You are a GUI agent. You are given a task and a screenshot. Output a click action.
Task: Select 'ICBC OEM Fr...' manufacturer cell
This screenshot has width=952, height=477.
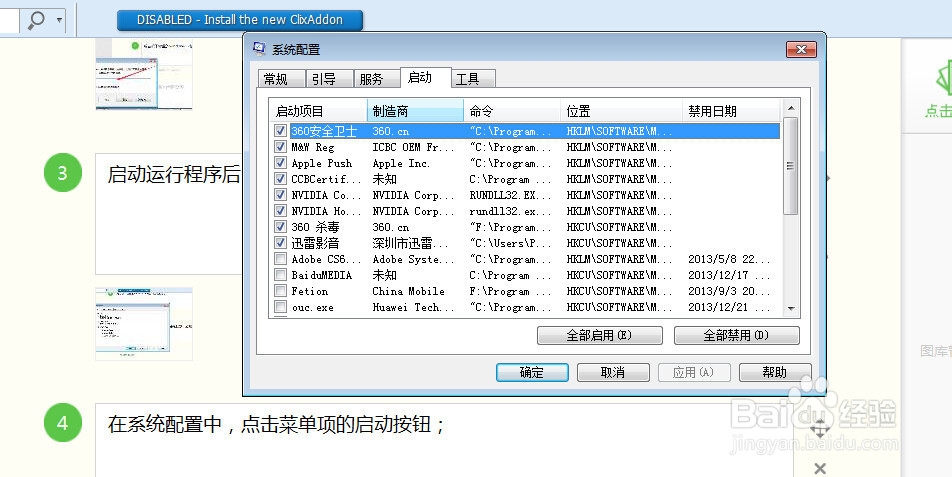pyautogui.click(x=413, y=147)
